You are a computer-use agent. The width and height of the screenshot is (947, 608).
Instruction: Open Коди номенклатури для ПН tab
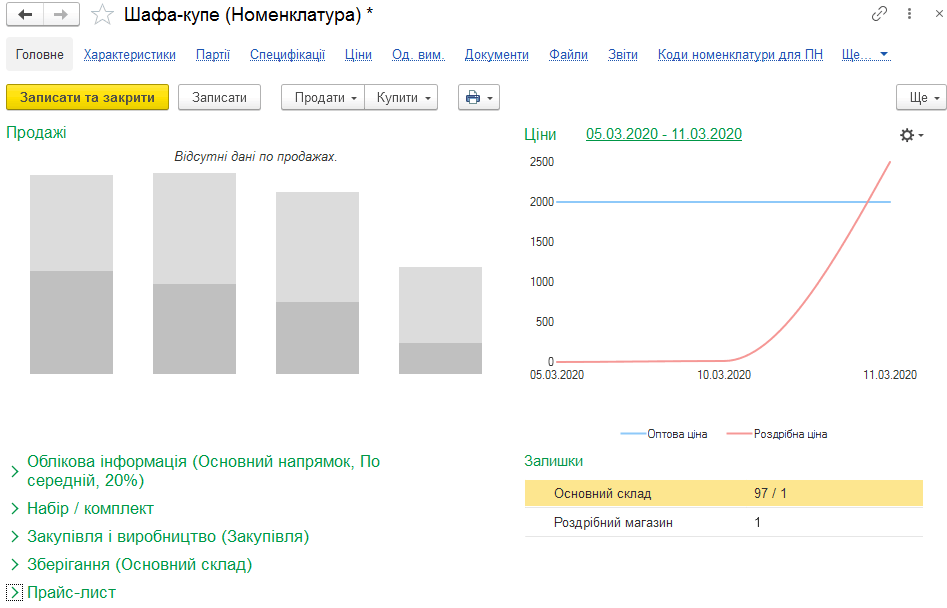740,54
